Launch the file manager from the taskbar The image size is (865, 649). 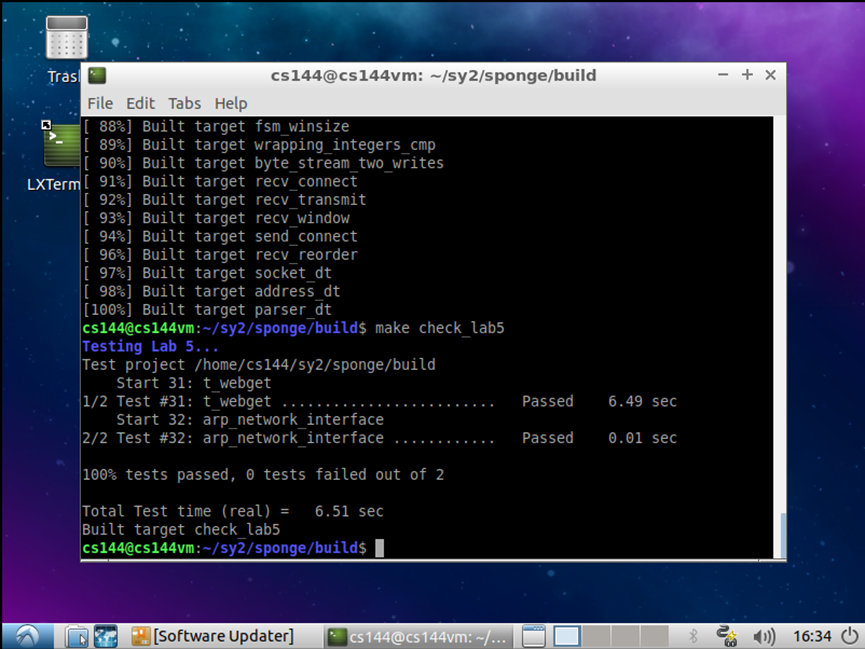(76, 636)
